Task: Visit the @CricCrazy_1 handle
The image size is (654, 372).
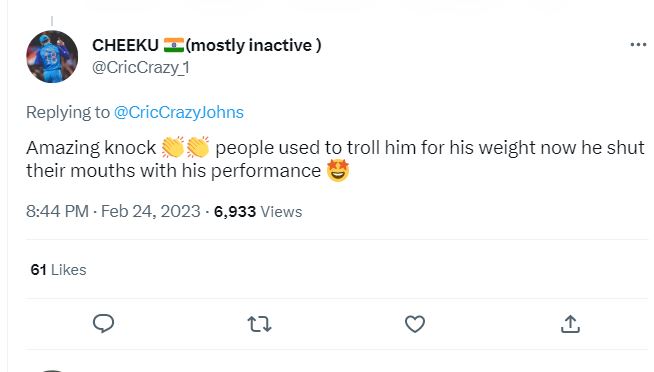Action: (x=141, y=67)
